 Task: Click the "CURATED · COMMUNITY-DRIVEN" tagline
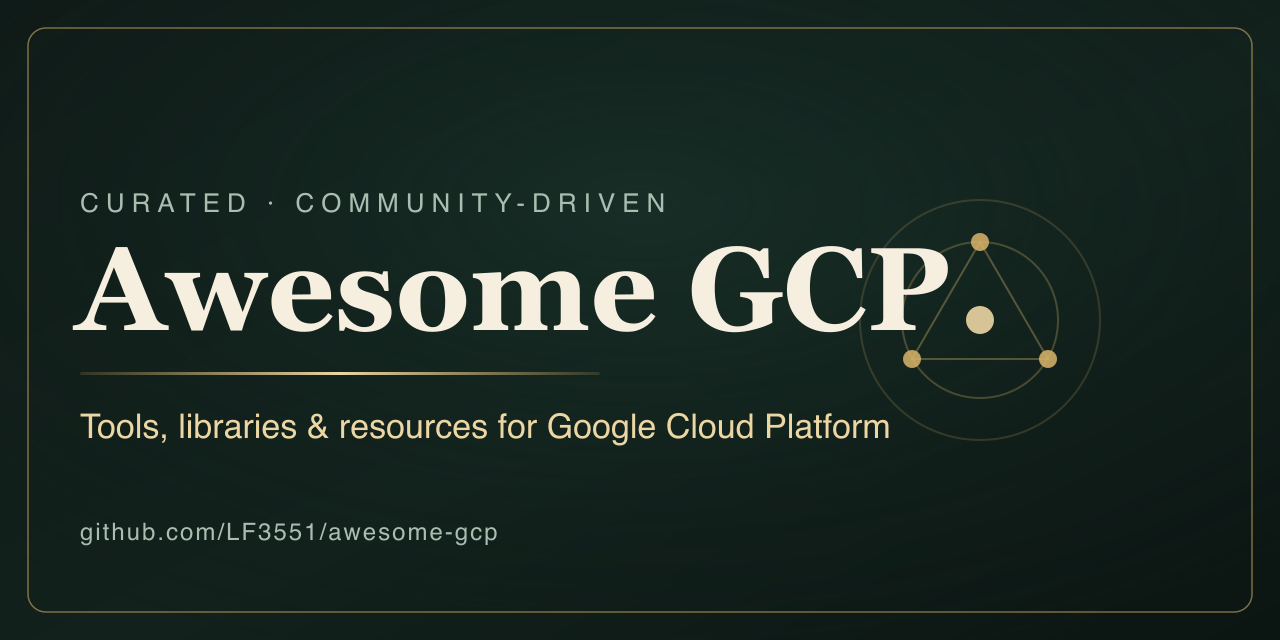pos(374,203)
